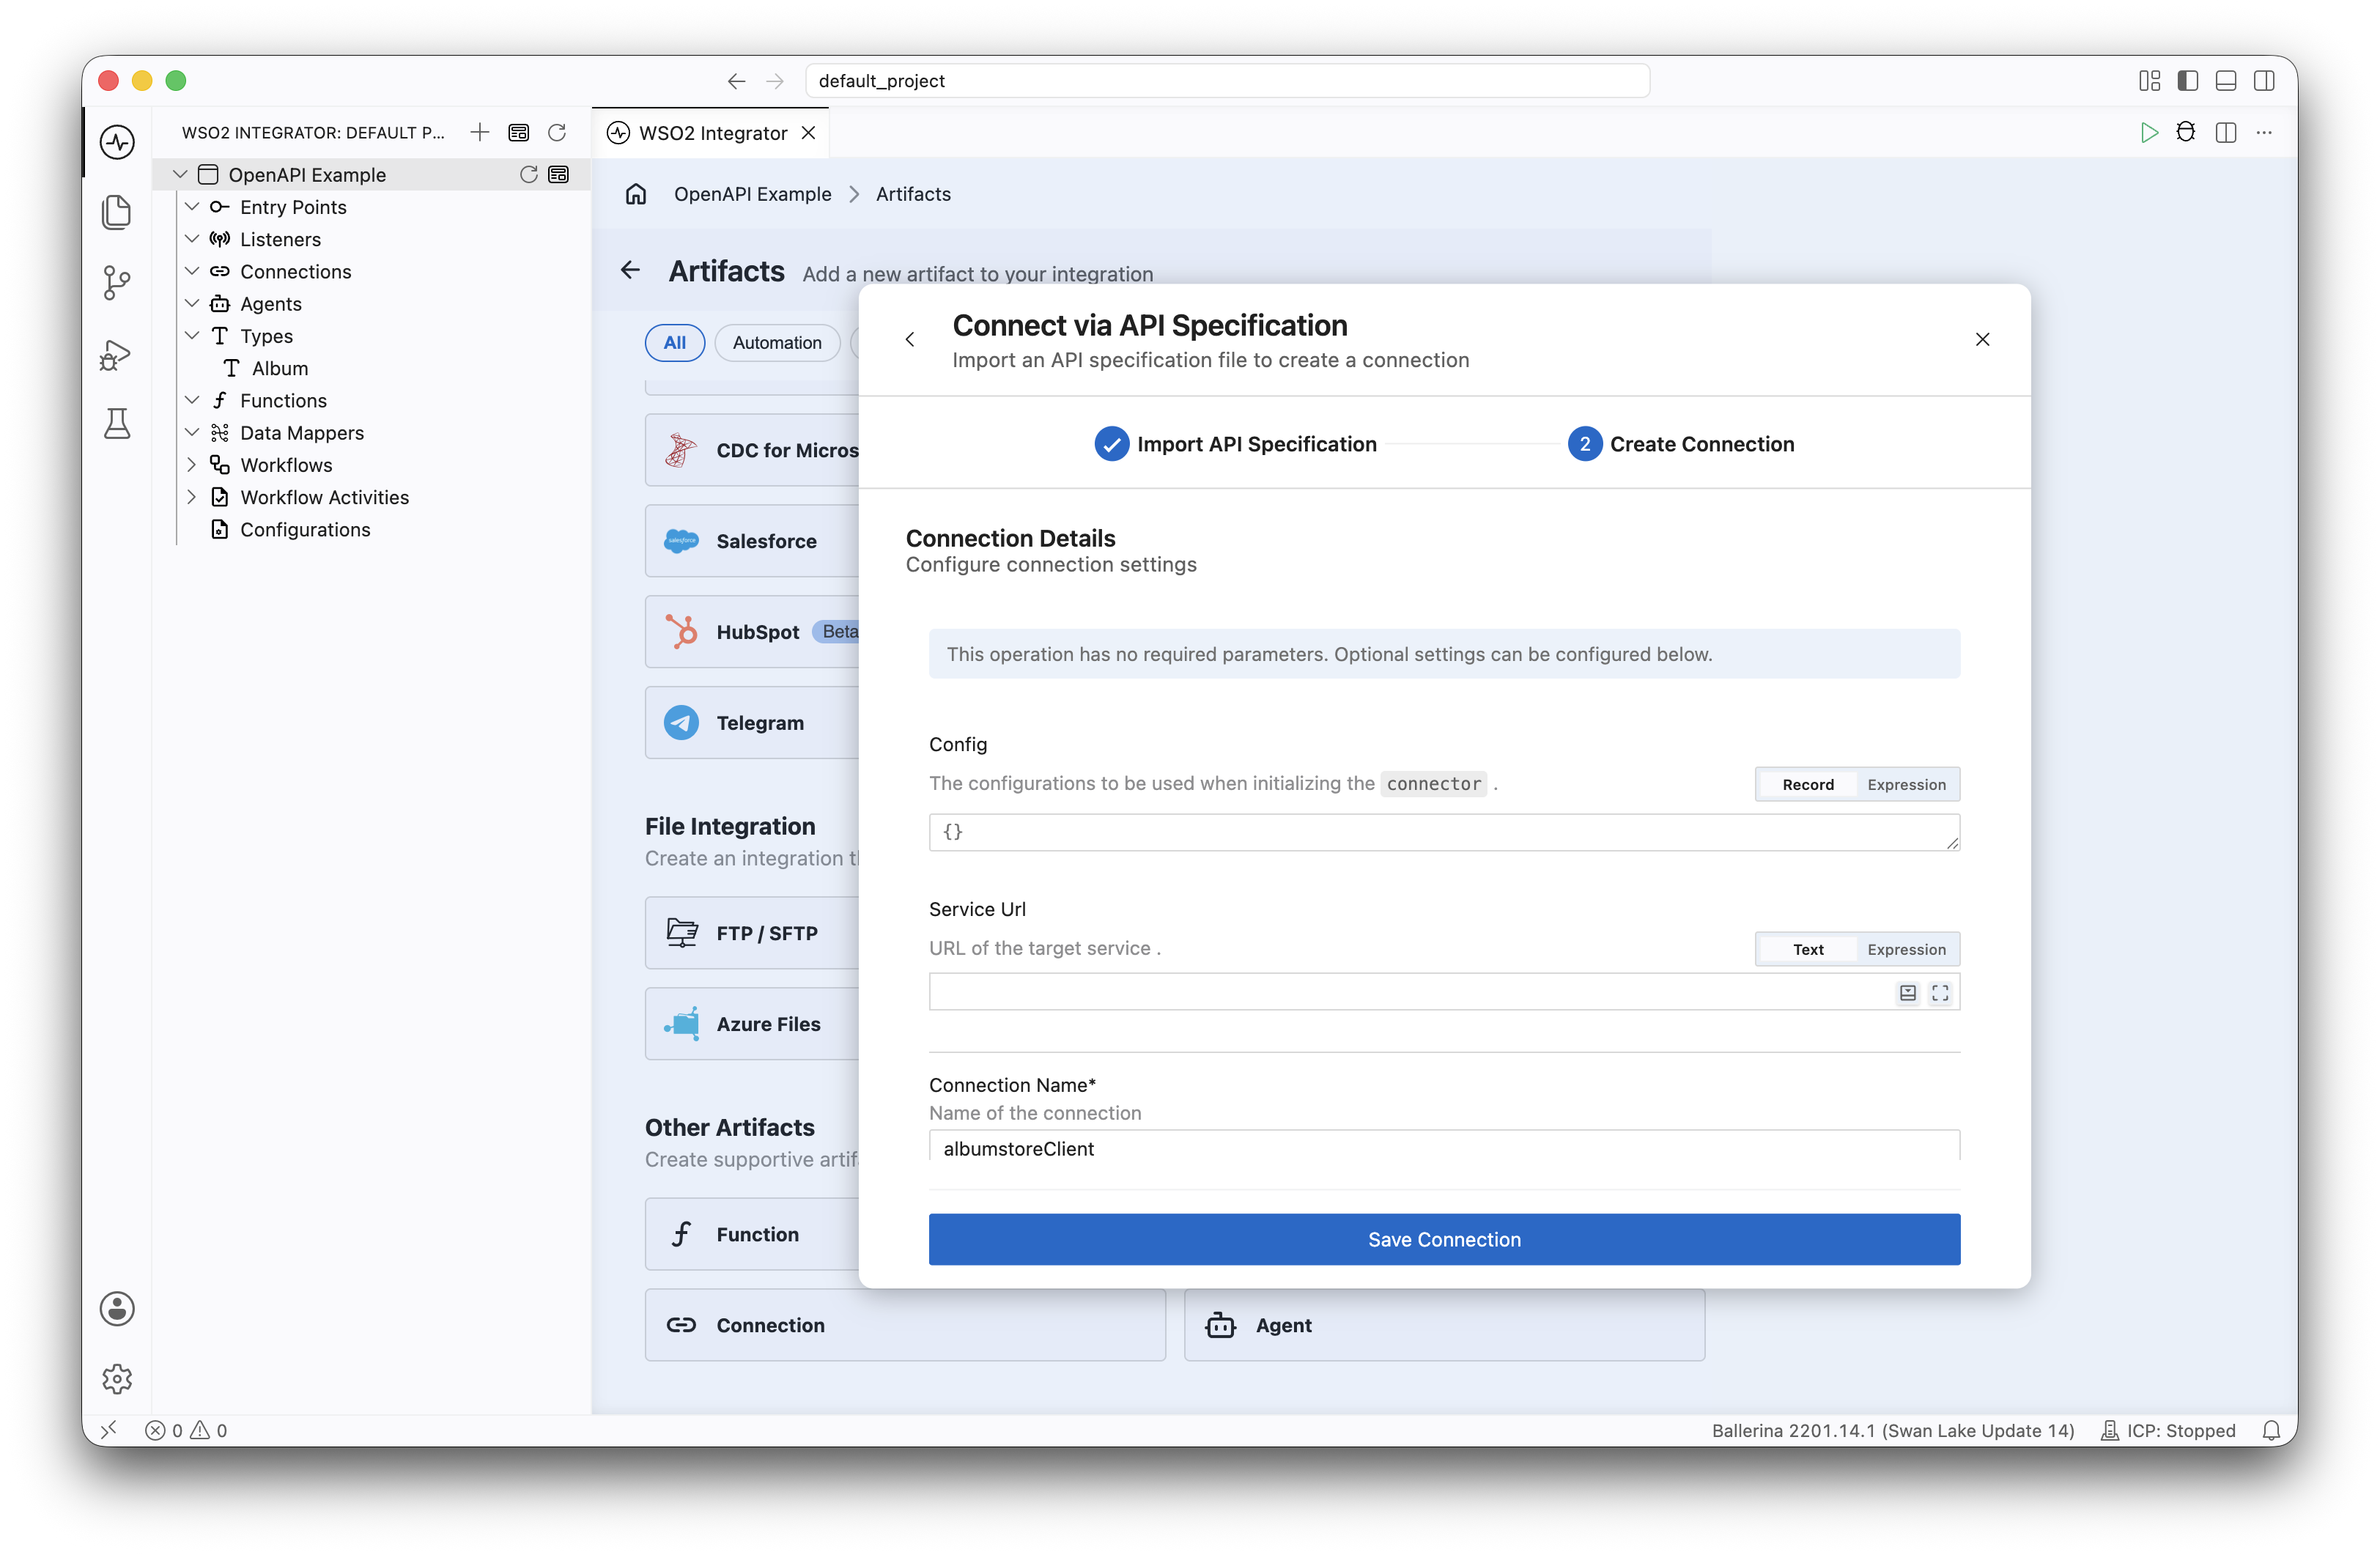Toggle secondary sidebar icon in title bar
Screen dimensions: 2380x1555
pyautogui.click(x=2264, y=81)
